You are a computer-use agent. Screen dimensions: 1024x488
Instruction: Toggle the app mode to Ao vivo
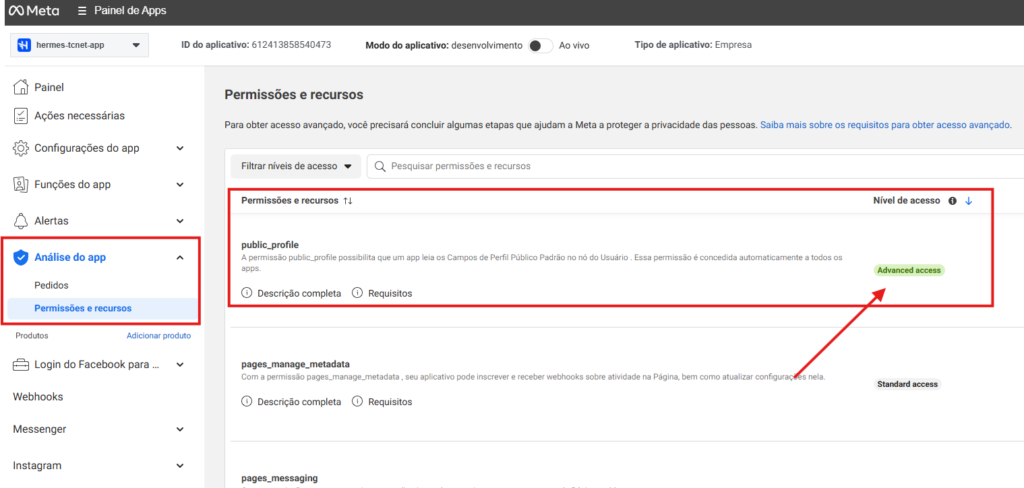tap(540, 46)
